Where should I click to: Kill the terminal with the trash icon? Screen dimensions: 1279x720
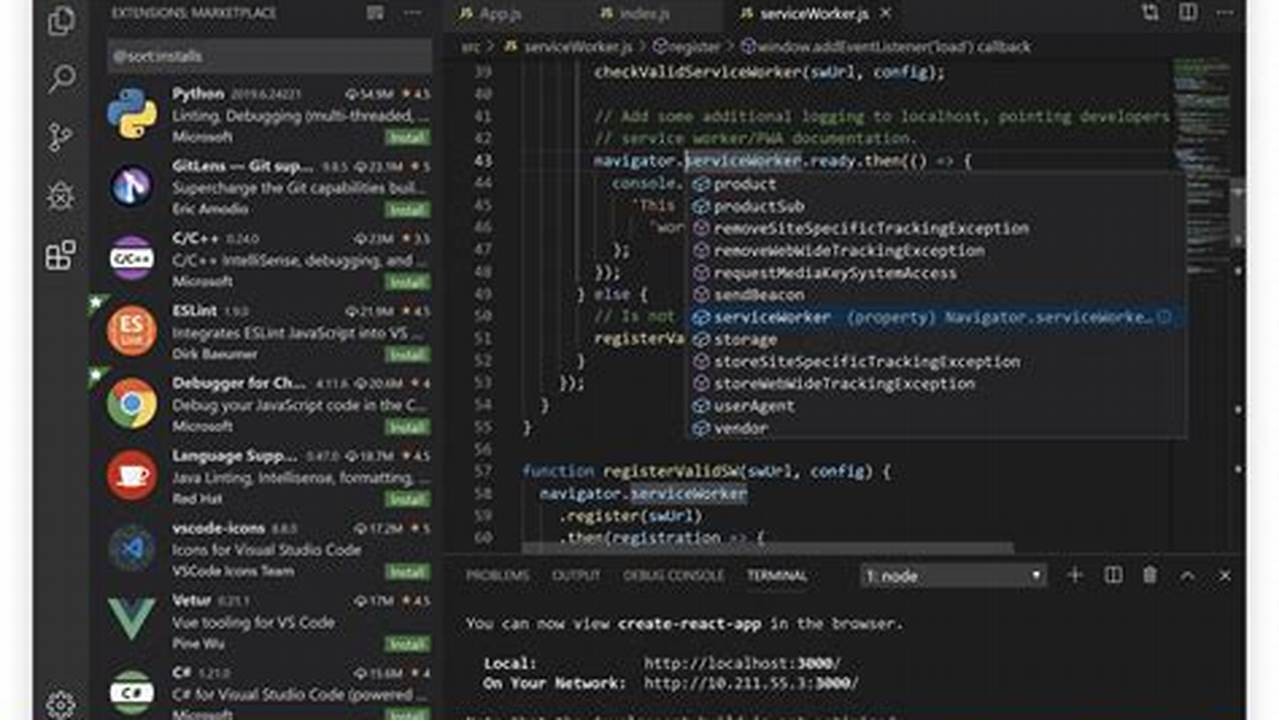tap(1149, 576)
